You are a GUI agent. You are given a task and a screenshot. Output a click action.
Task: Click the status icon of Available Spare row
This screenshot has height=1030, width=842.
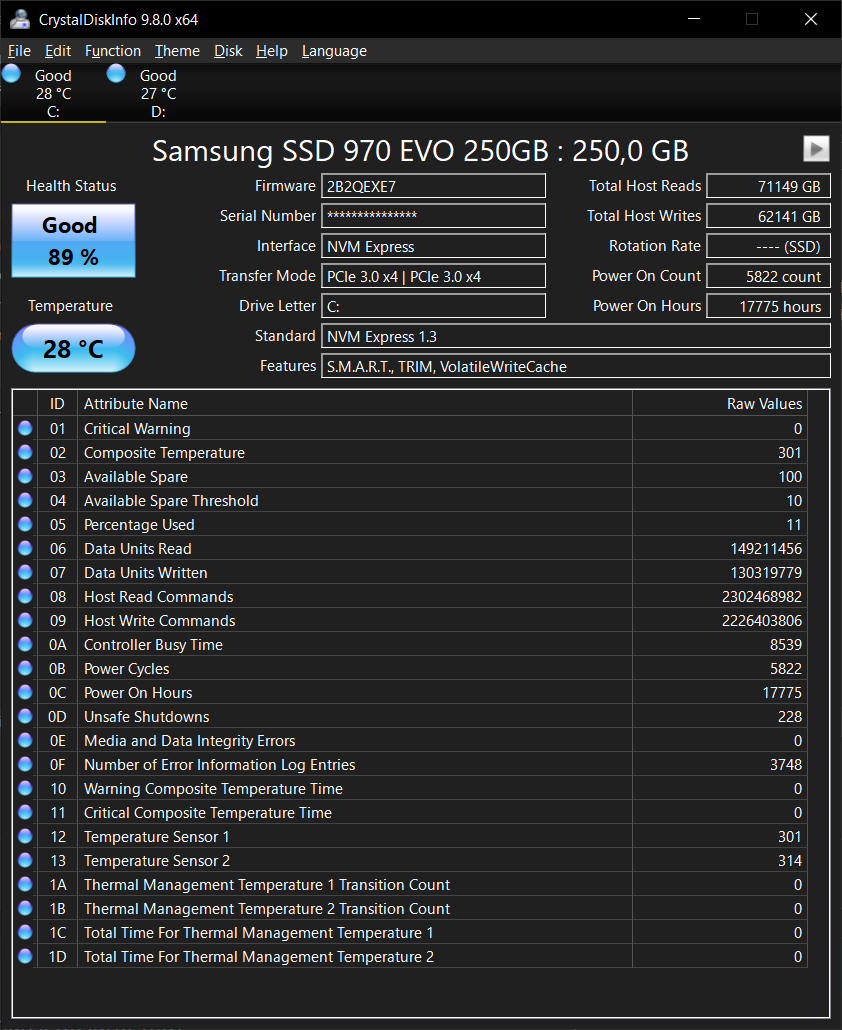tap(25, 476)
